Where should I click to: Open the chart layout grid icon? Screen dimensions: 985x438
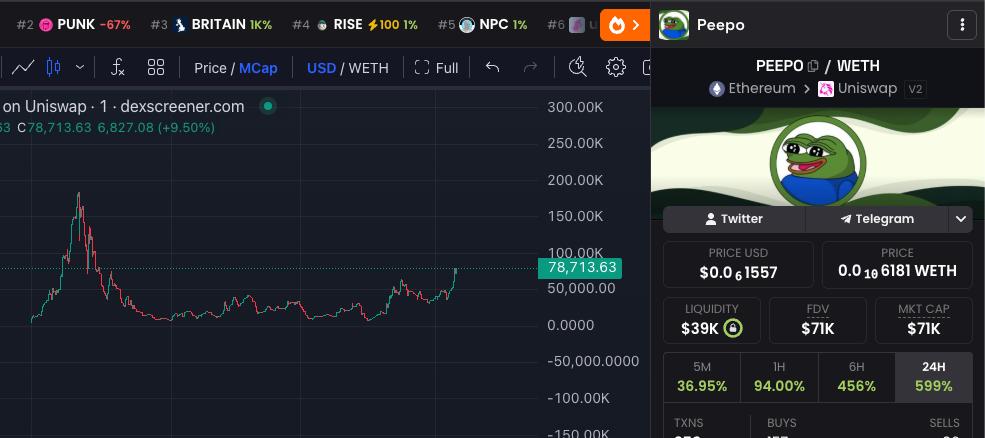pyautogui.click(x=156, y=67)
